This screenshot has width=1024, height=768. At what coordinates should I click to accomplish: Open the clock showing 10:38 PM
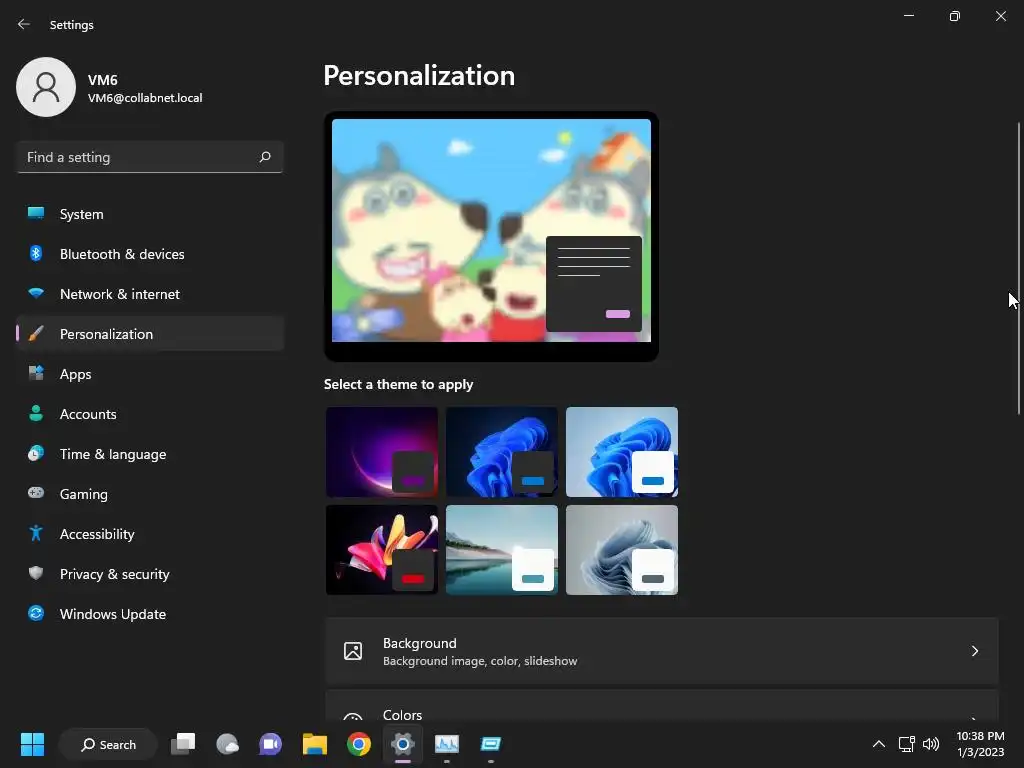click(x=980, y=744)
